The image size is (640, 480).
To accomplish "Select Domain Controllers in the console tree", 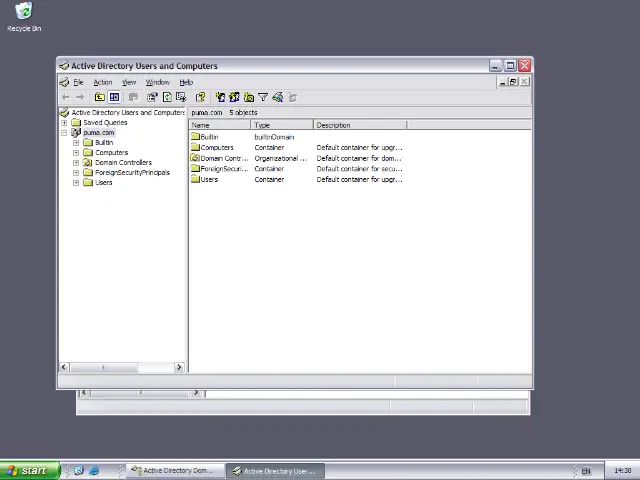I will 123,162.
